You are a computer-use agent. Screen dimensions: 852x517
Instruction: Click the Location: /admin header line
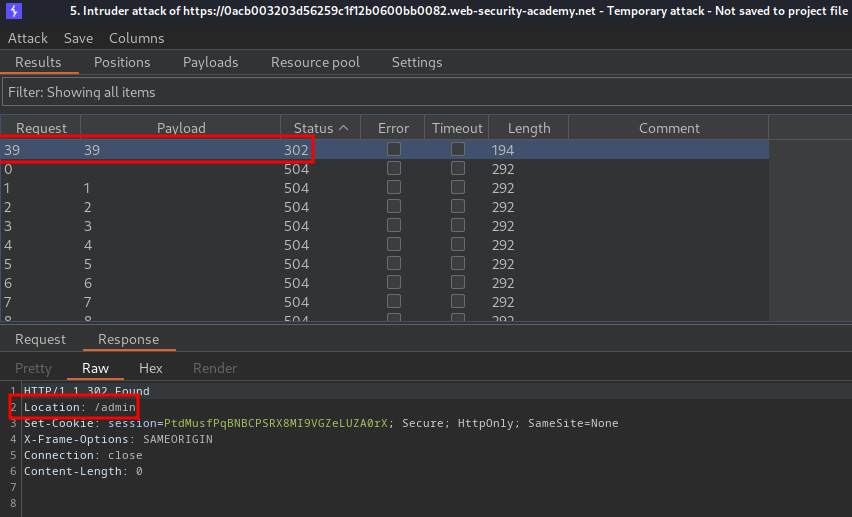80,407
